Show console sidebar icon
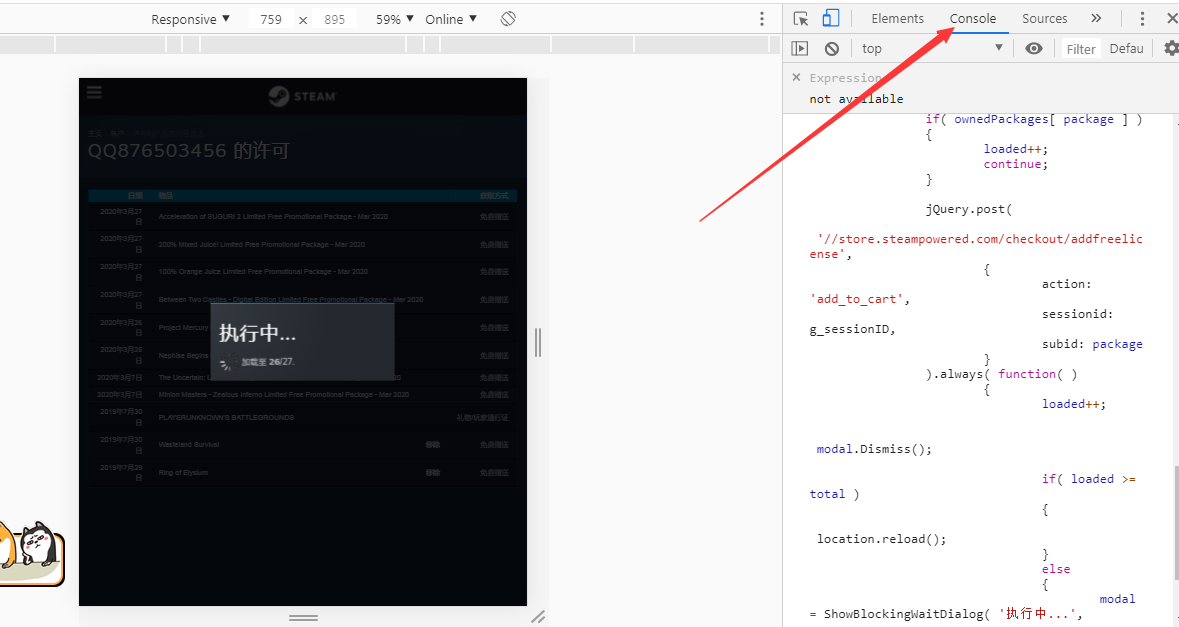The width and height of the screenshot is (1179, 627). (x=800, y=49)
